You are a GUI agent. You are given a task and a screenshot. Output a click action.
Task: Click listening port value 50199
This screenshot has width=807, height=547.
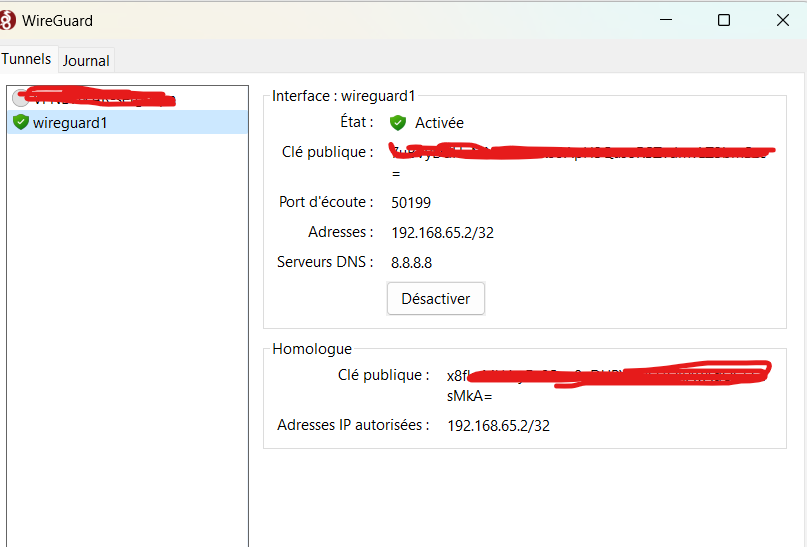click(411, 203)
